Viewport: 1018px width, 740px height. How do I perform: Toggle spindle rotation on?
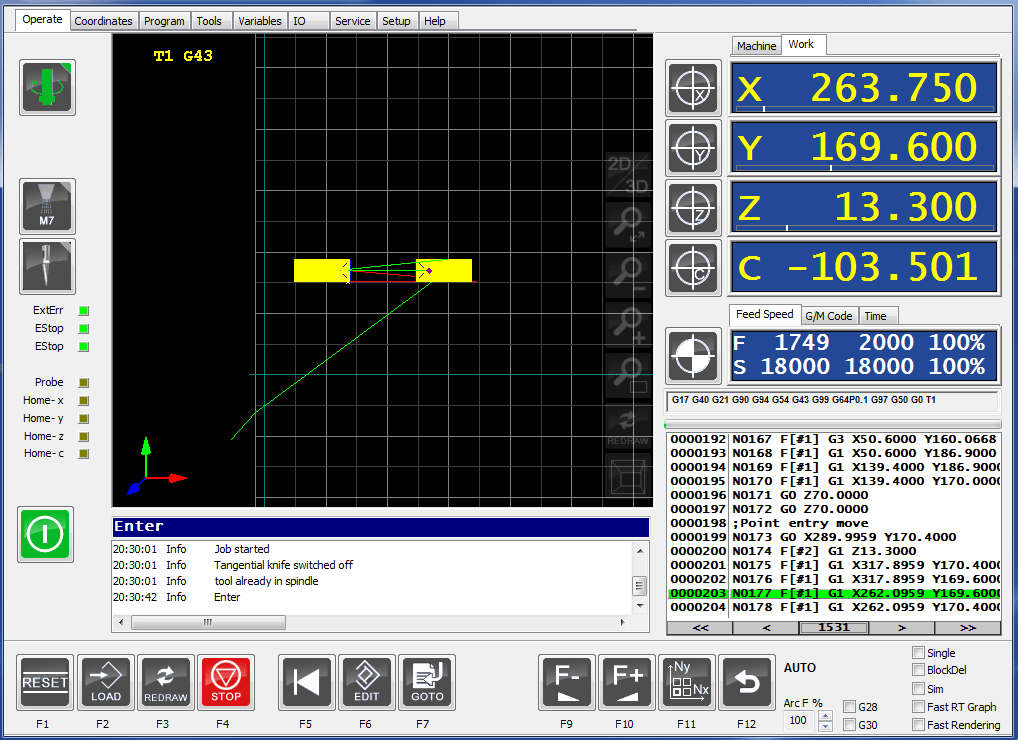click(x=46, y=88)
